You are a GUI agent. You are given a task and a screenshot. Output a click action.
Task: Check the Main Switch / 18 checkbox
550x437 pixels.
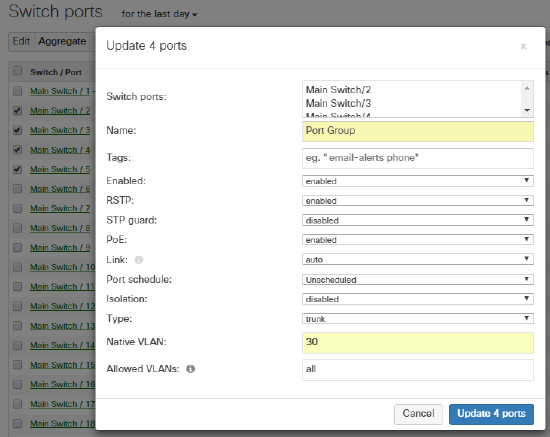click(17, 424)
